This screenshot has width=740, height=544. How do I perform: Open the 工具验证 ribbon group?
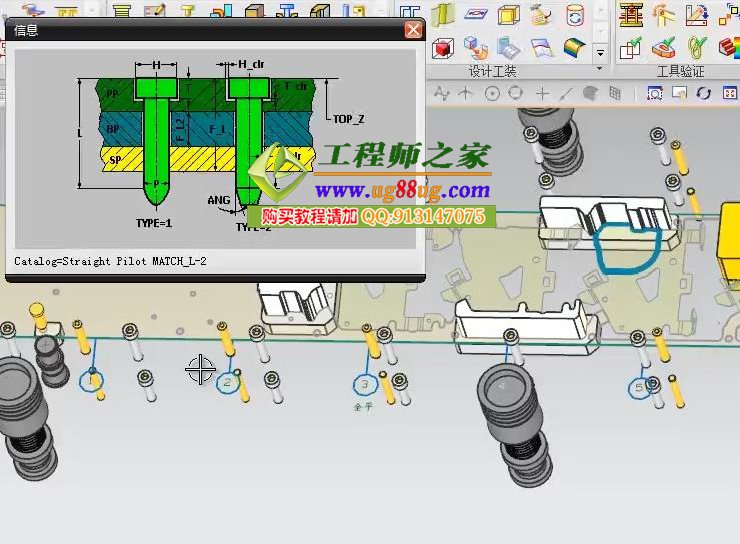click(680, 72)
